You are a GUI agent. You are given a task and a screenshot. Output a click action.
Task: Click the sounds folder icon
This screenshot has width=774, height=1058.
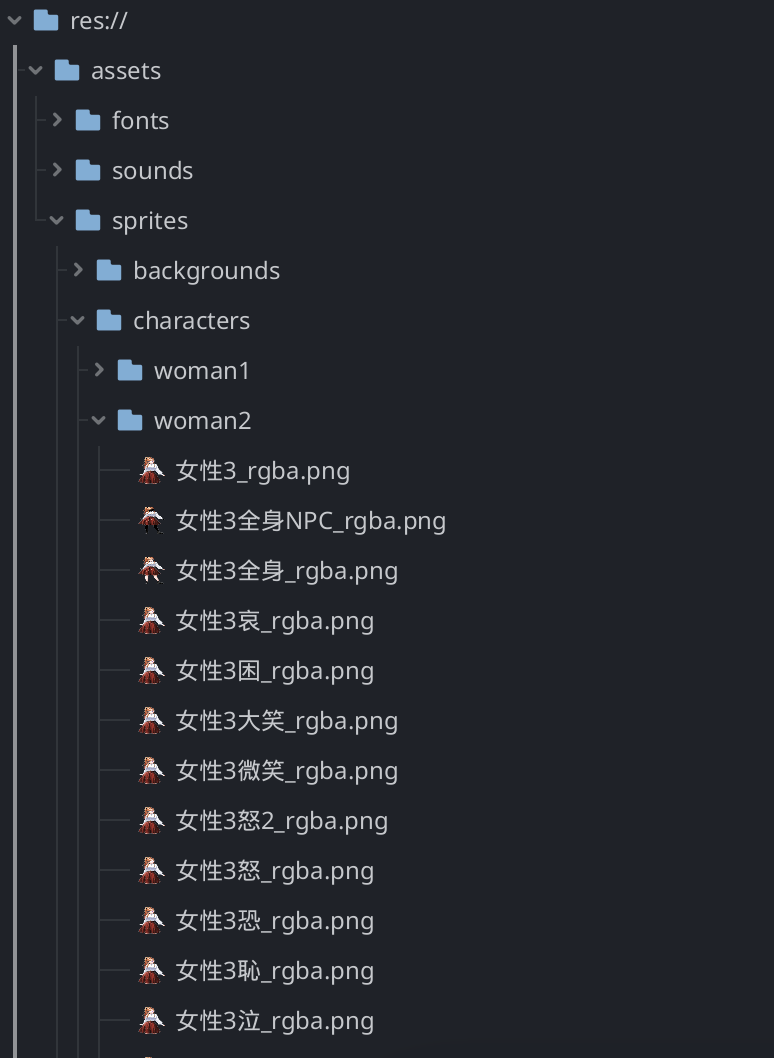(88, 170)
